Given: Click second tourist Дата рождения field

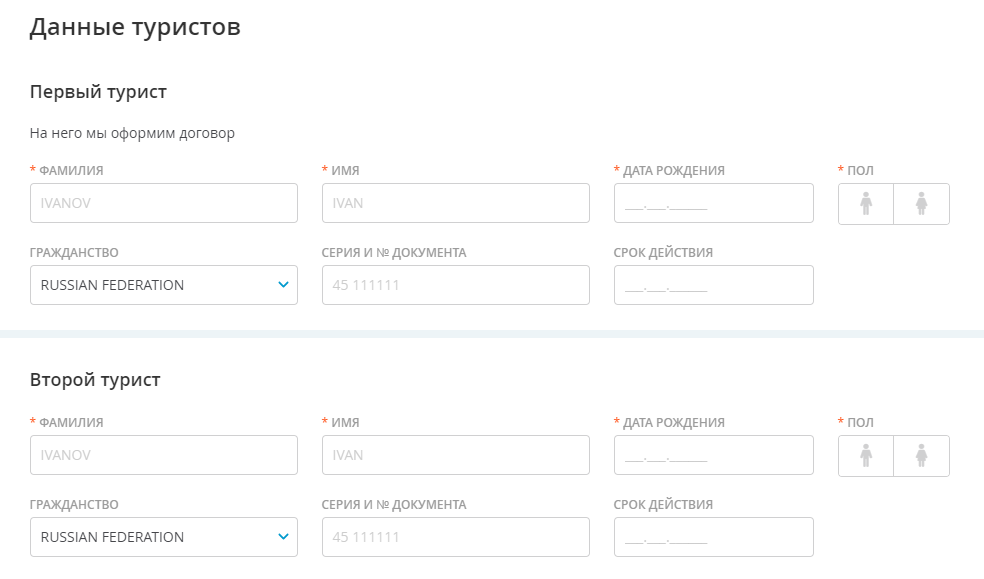Looking at the screenshot, I should pyautogui.click(x=714, y=455).
